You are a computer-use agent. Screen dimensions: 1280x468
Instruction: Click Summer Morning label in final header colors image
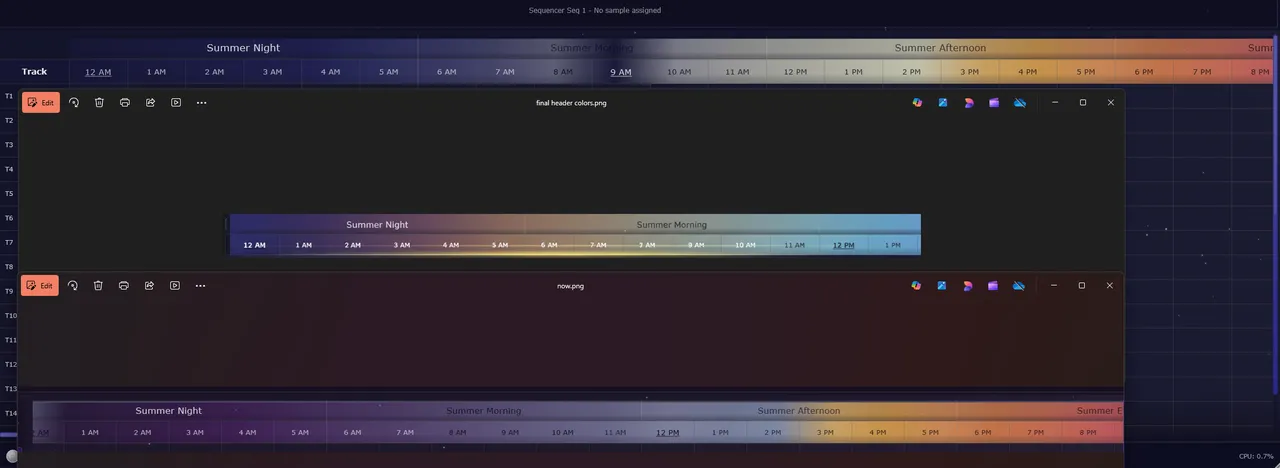coord(671,225)
